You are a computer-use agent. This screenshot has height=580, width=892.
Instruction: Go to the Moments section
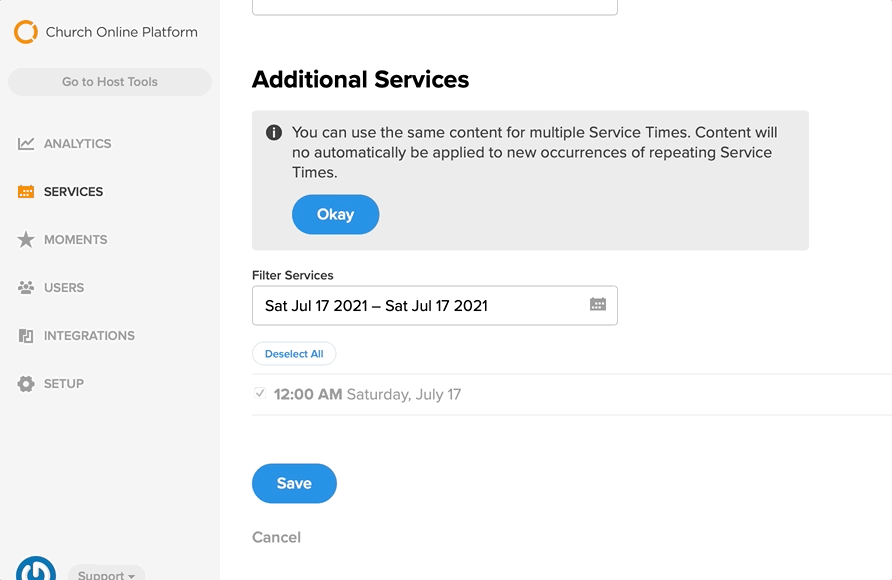[x=76, y=239]
